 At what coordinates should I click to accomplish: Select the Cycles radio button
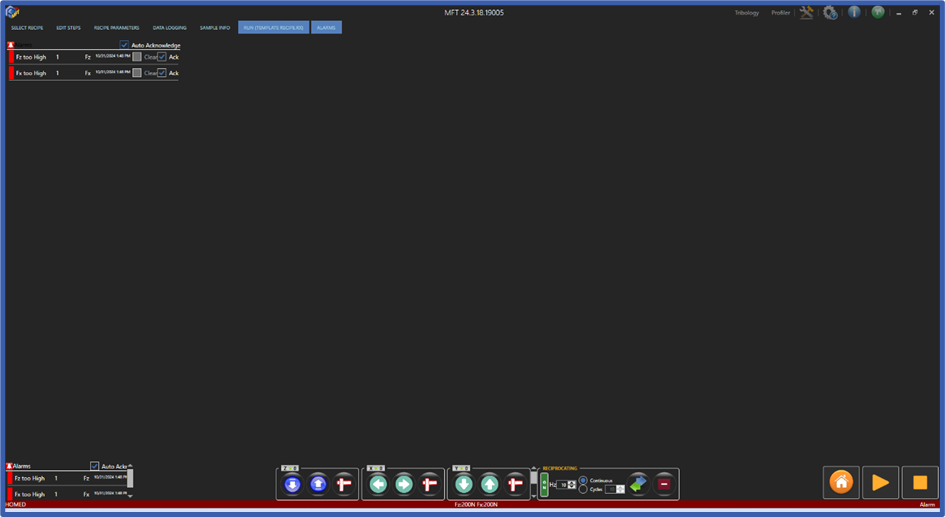(x=583, y=489)
